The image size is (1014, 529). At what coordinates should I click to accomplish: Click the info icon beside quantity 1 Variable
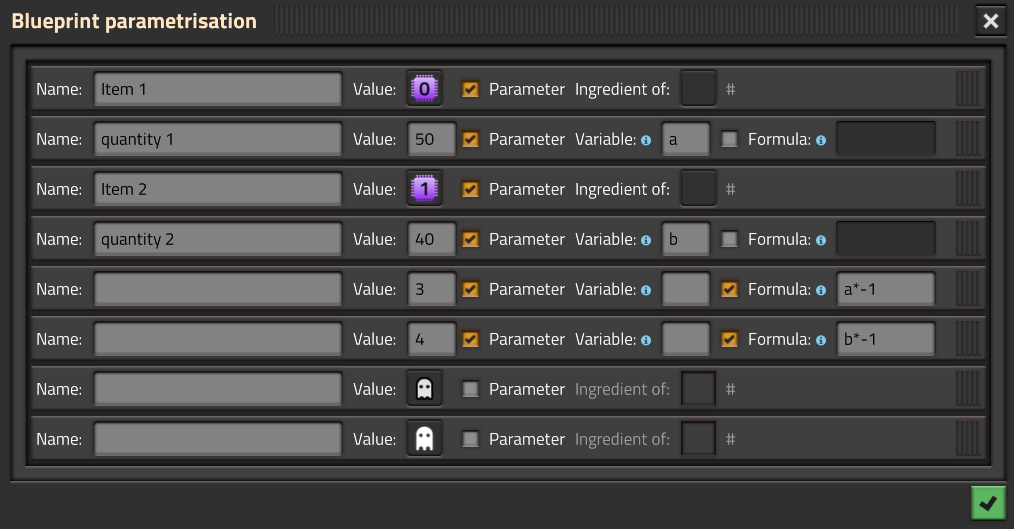click(x=646, y=140)
